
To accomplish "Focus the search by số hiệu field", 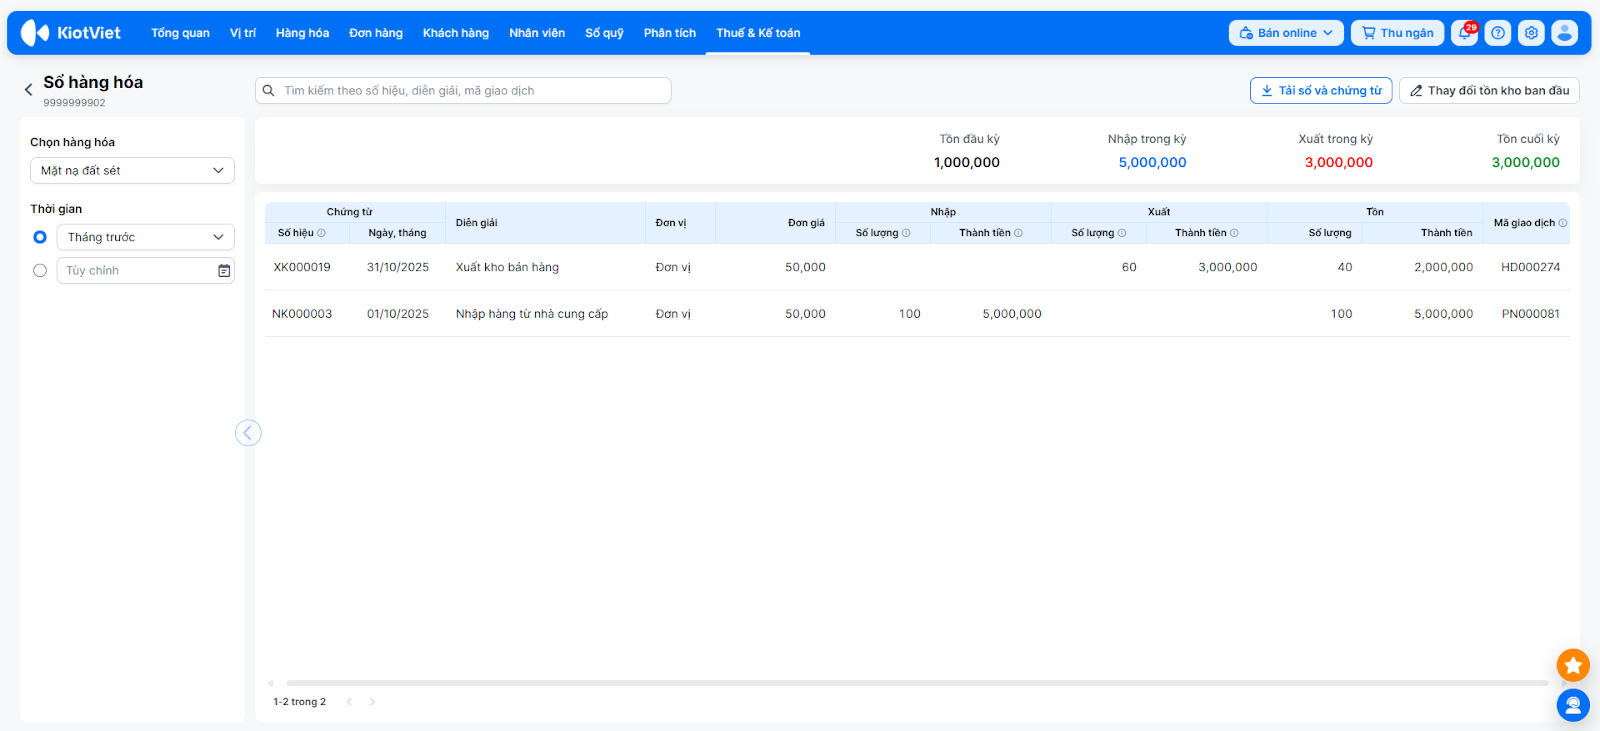I will coord(470,91).
